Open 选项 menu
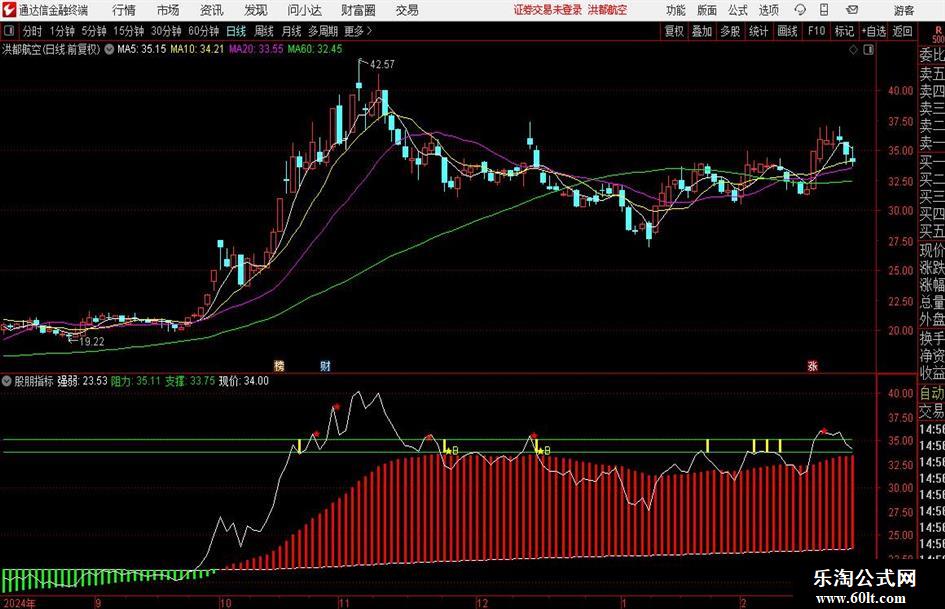Screen dimensions: 945x609 [x=768, y=10]
